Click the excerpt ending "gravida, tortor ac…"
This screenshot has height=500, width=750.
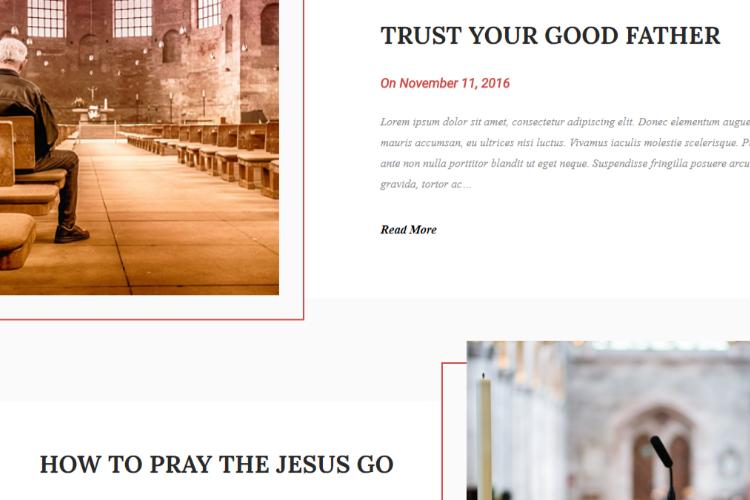(426, 184)
